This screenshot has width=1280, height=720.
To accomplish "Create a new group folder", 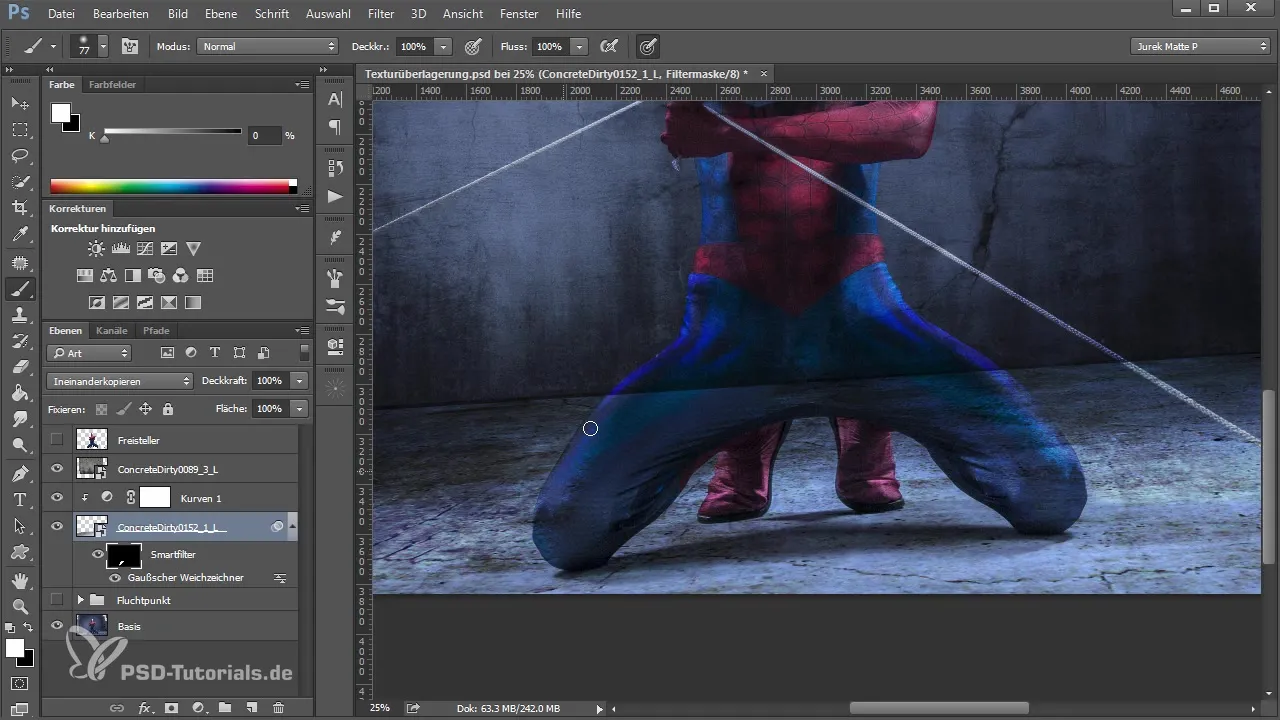I will [x=225, y=708].
